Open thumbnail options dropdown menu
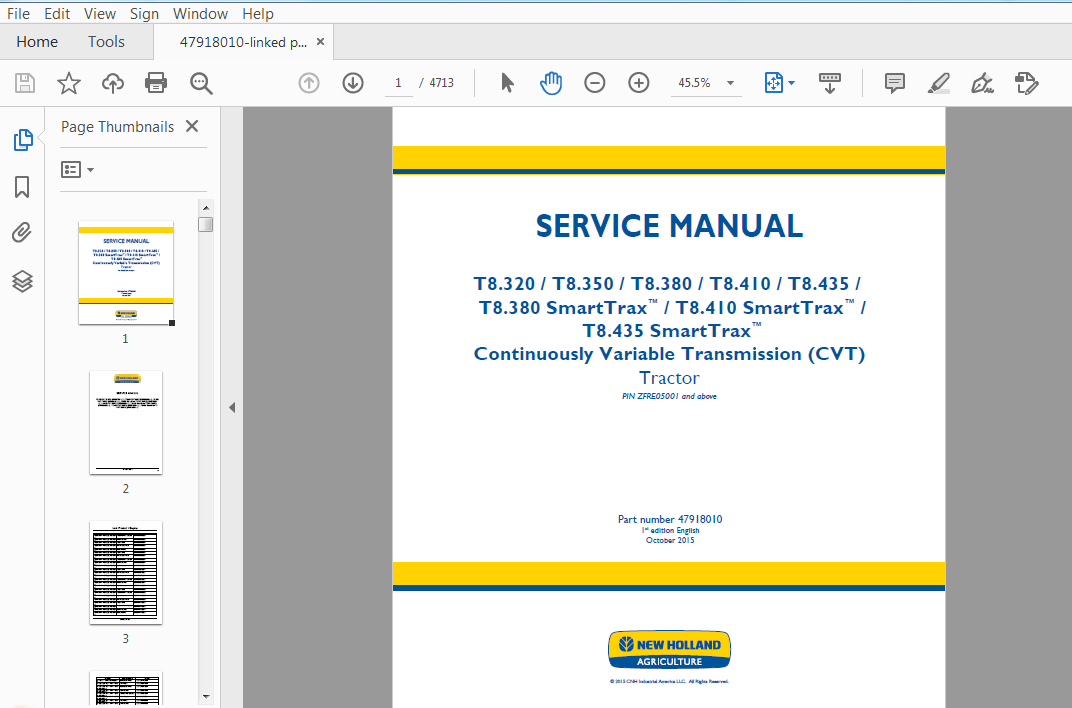1072x708 pixels. 77,169
